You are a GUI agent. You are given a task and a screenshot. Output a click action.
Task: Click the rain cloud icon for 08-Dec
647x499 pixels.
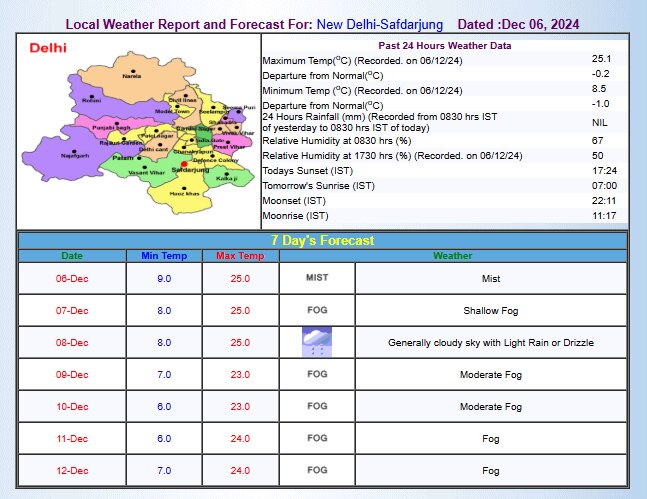pyautogui.click(x=316, y=342)
